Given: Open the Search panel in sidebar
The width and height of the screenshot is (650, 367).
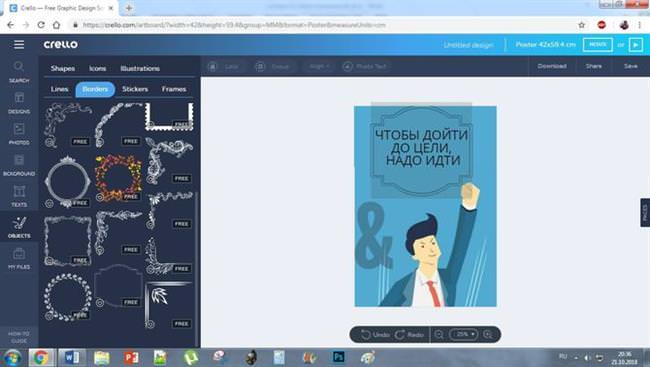Looking at the screenshot, I should [19, 72].
